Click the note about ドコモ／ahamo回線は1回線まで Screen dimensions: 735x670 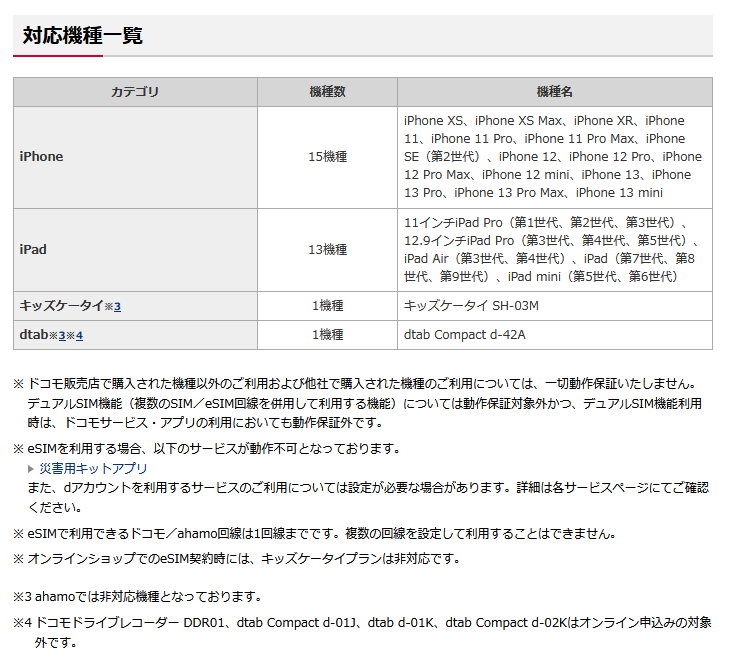(315, 534)
